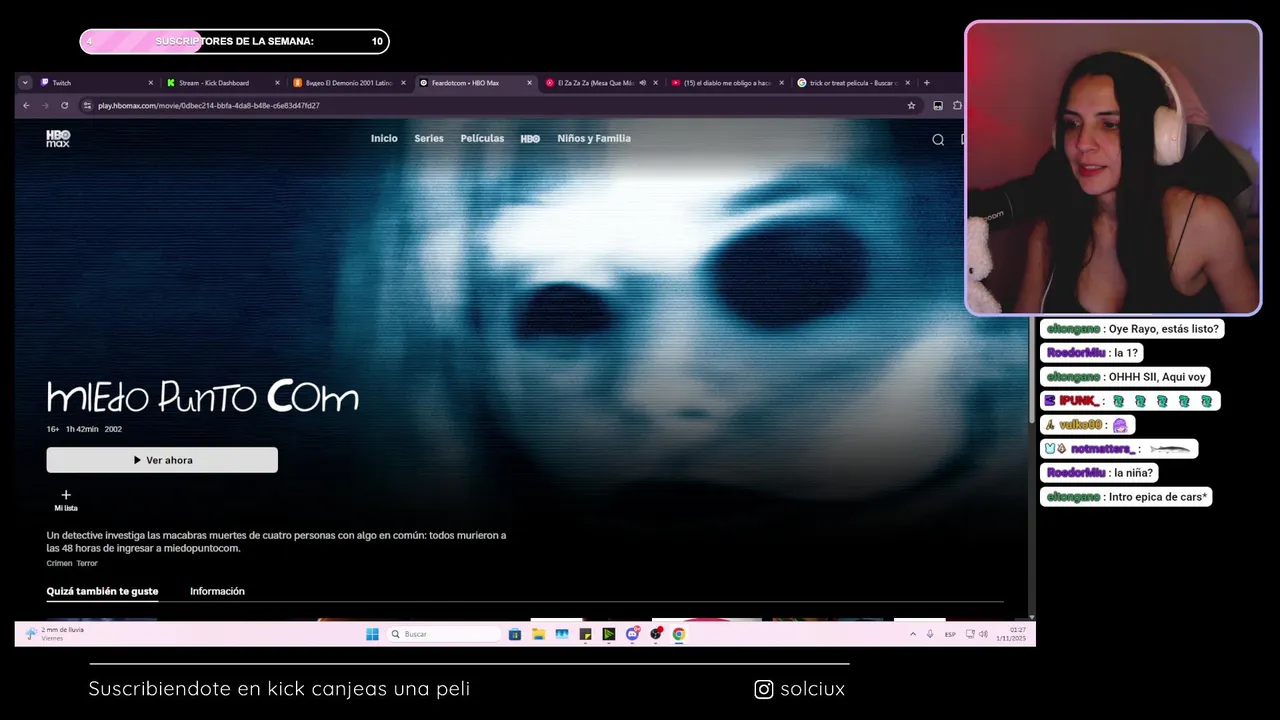Switch to El Demonio 2001 Latino tab
Screen dimensions: 1280x720
coord(349,83)
